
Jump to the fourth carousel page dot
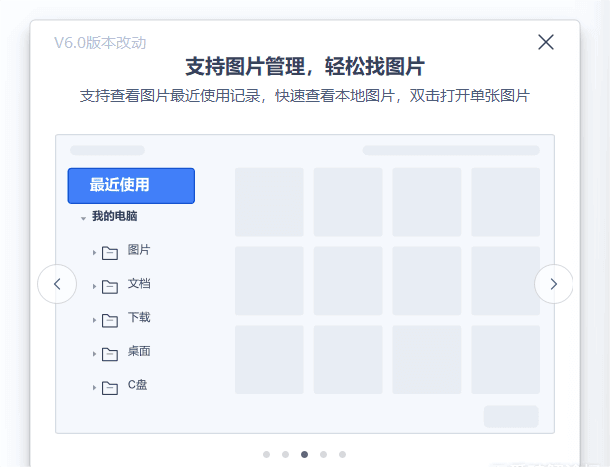[x=323, y=454]
